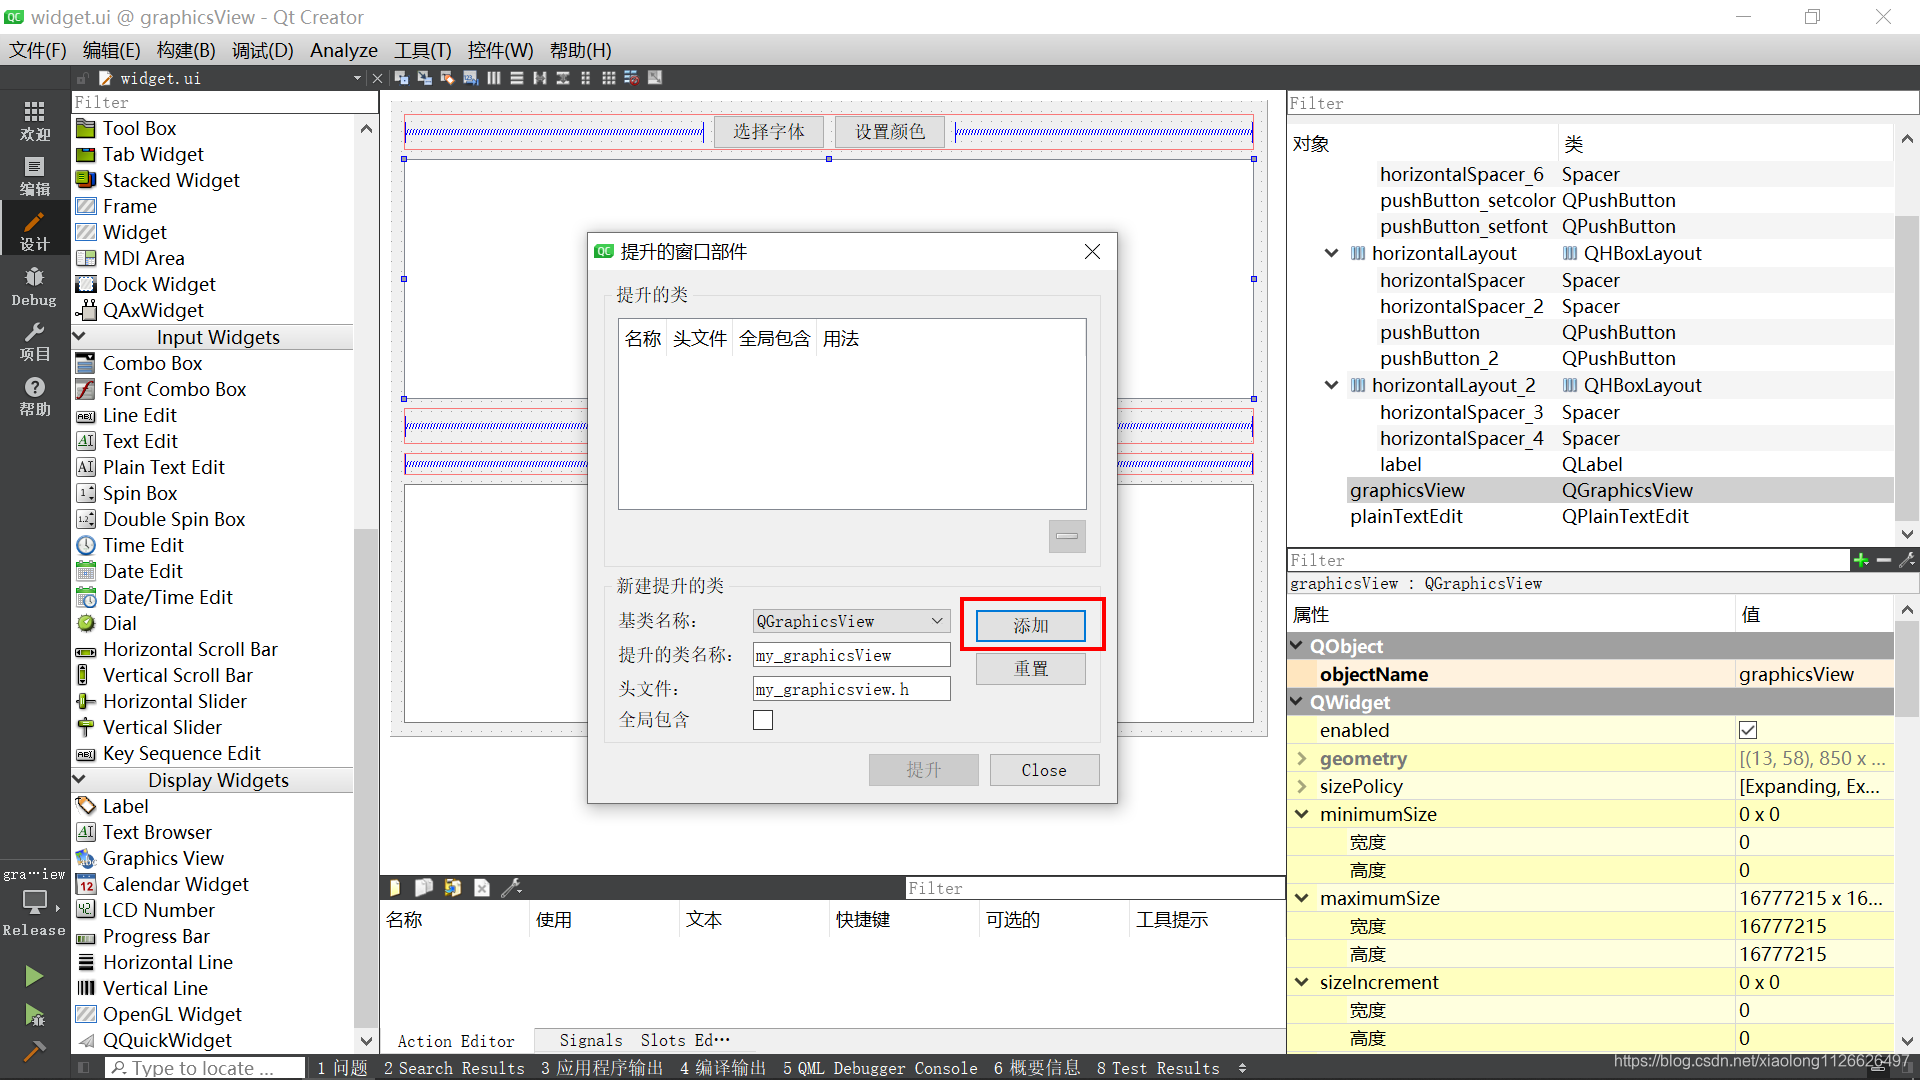The image size is (1920, 1080).
Task: Collapse the horizontalLayout_2 tree node
Action: pos(1331,385)
